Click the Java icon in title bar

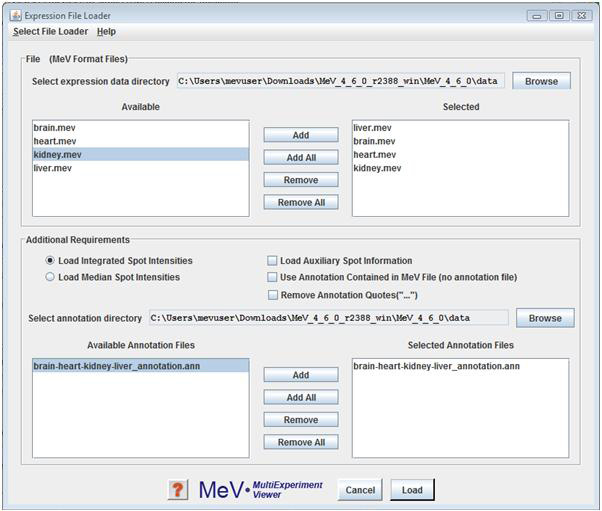pos(15,15)
